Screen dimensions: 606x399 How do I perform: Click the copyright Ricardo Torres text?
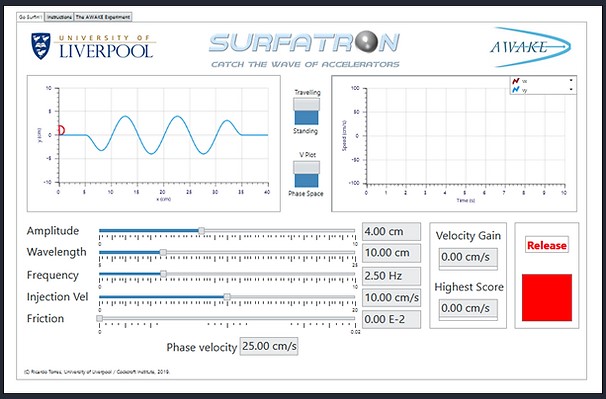pos(97,372)
